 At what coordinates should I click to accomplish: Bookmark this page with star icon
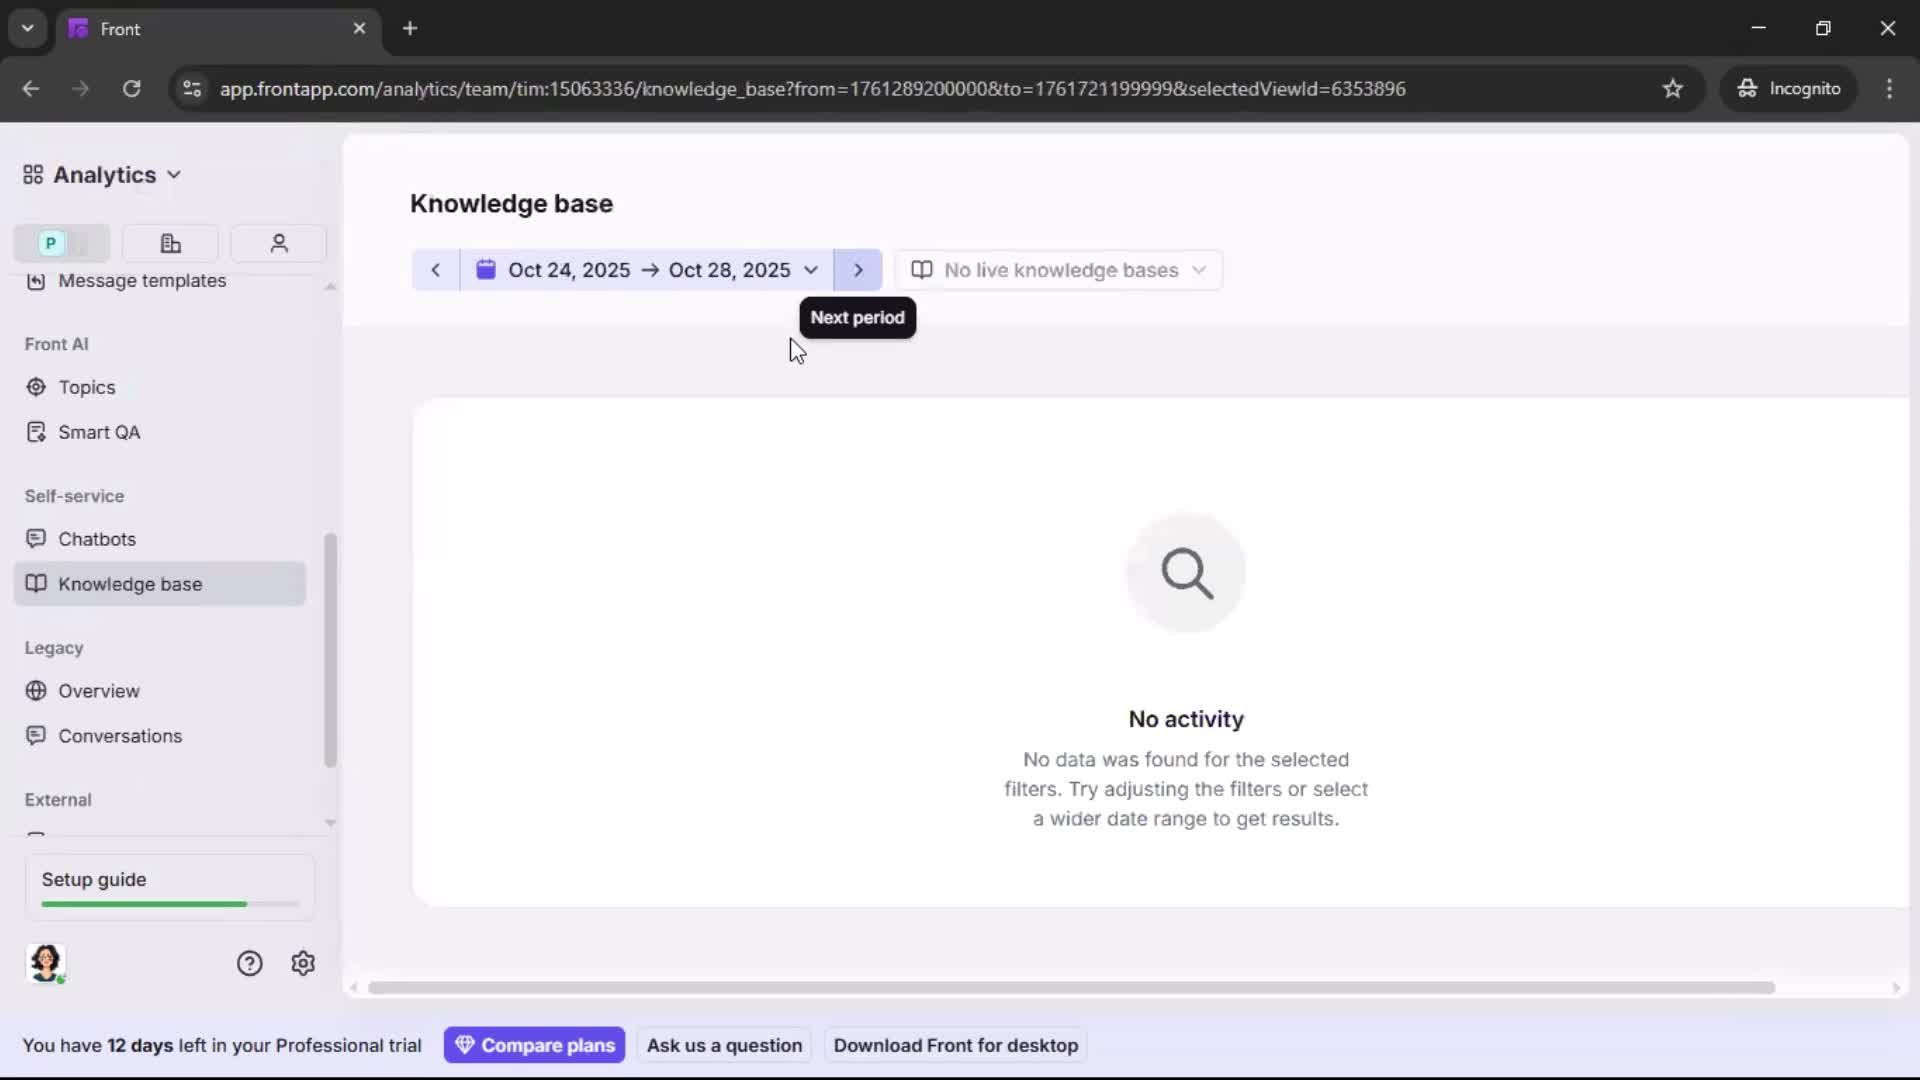click(x=1673, y=89)
